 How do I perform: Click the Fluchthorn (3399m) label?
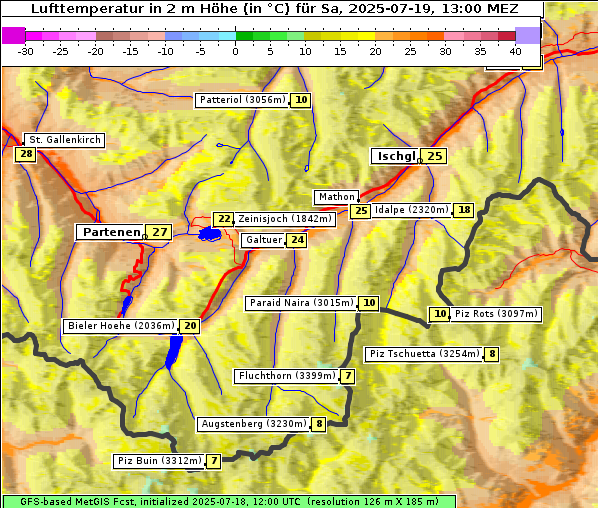[286, 376]
